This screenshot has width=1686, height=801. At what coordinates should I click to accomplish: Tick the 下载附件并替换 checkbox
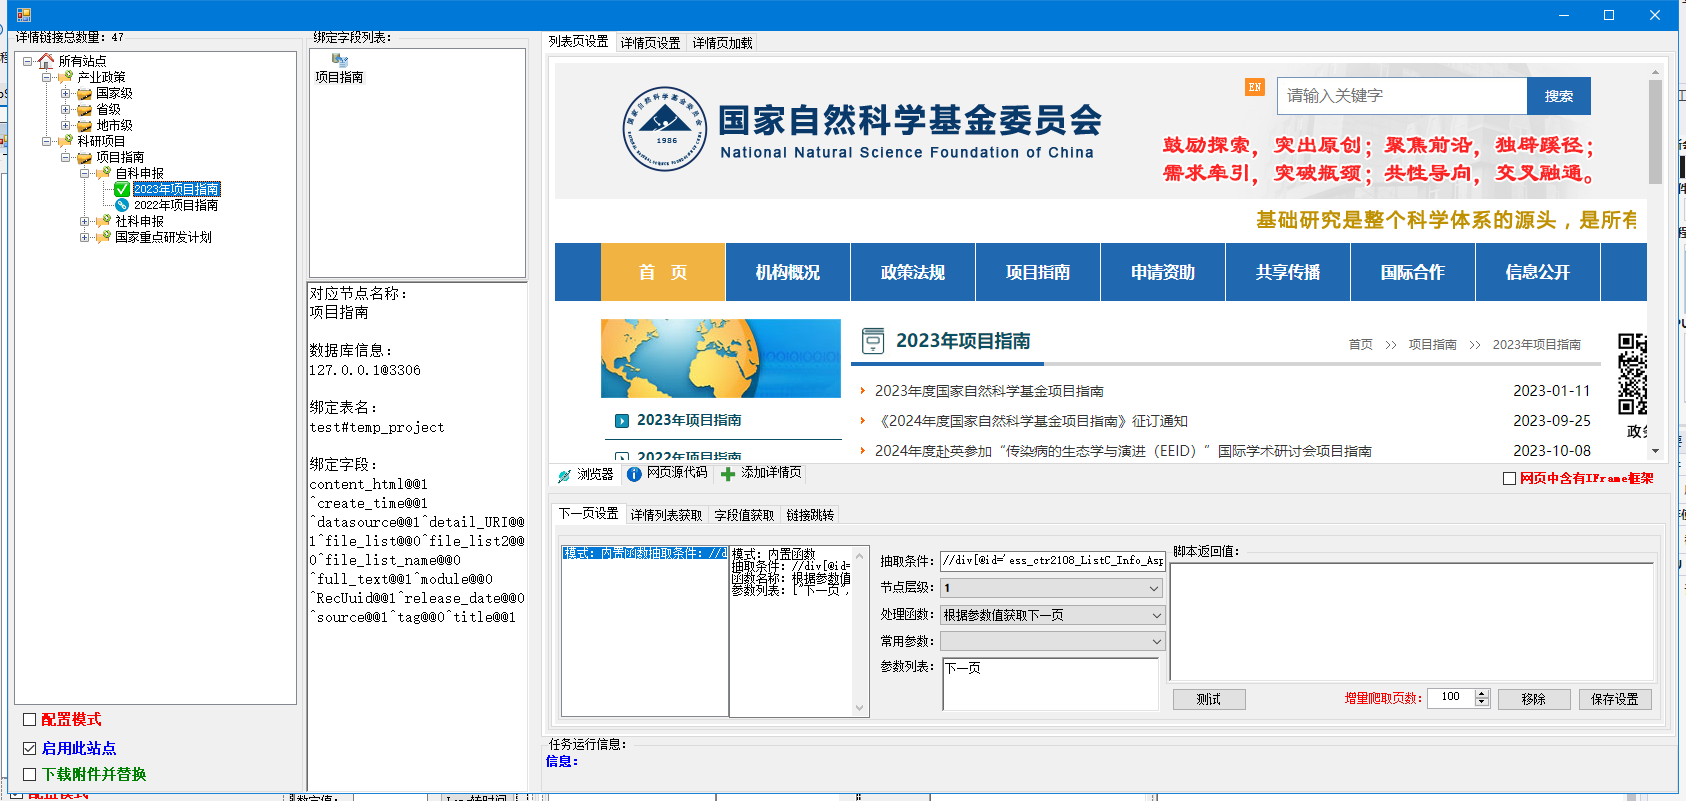click(29, 774)
